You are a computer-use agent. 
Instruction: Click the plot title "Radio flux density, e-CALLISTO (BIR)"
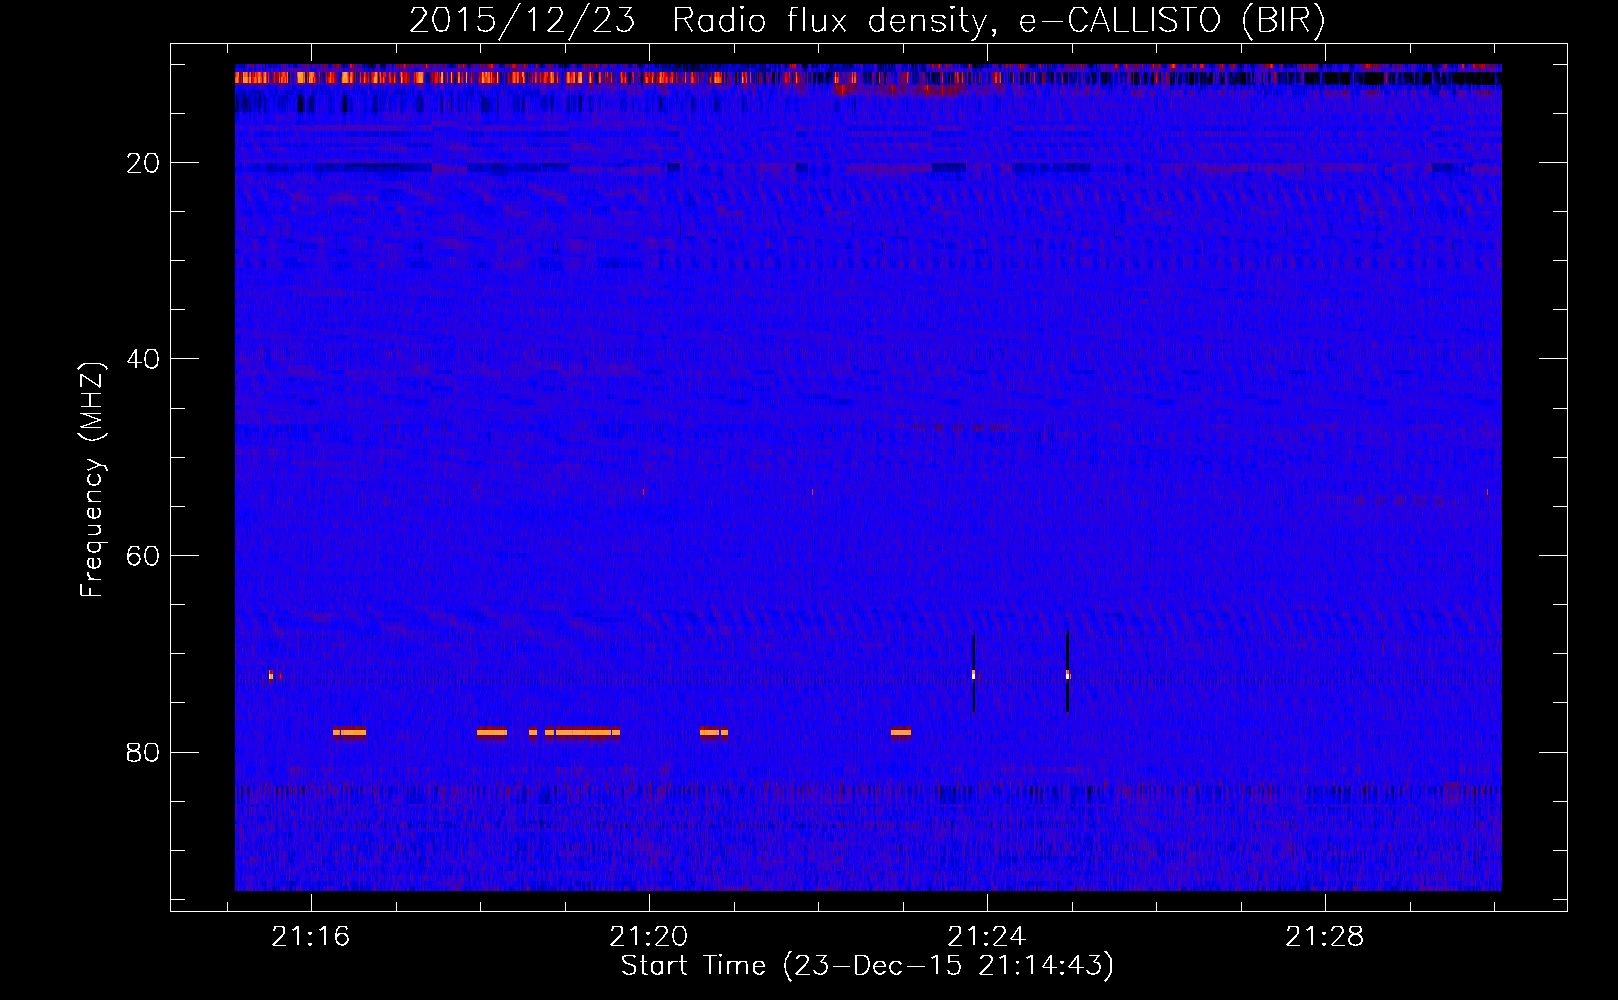[x=998, y=20]
